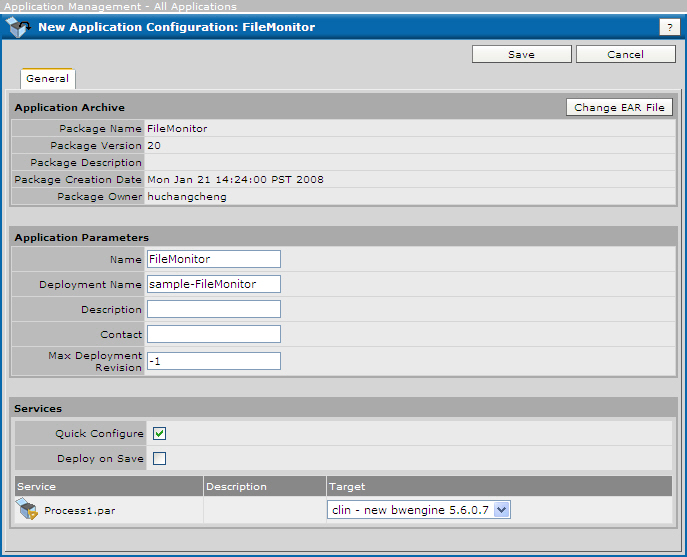Click the Application Management - All Applications breadcrumb
687x557 pixels.
120,7
